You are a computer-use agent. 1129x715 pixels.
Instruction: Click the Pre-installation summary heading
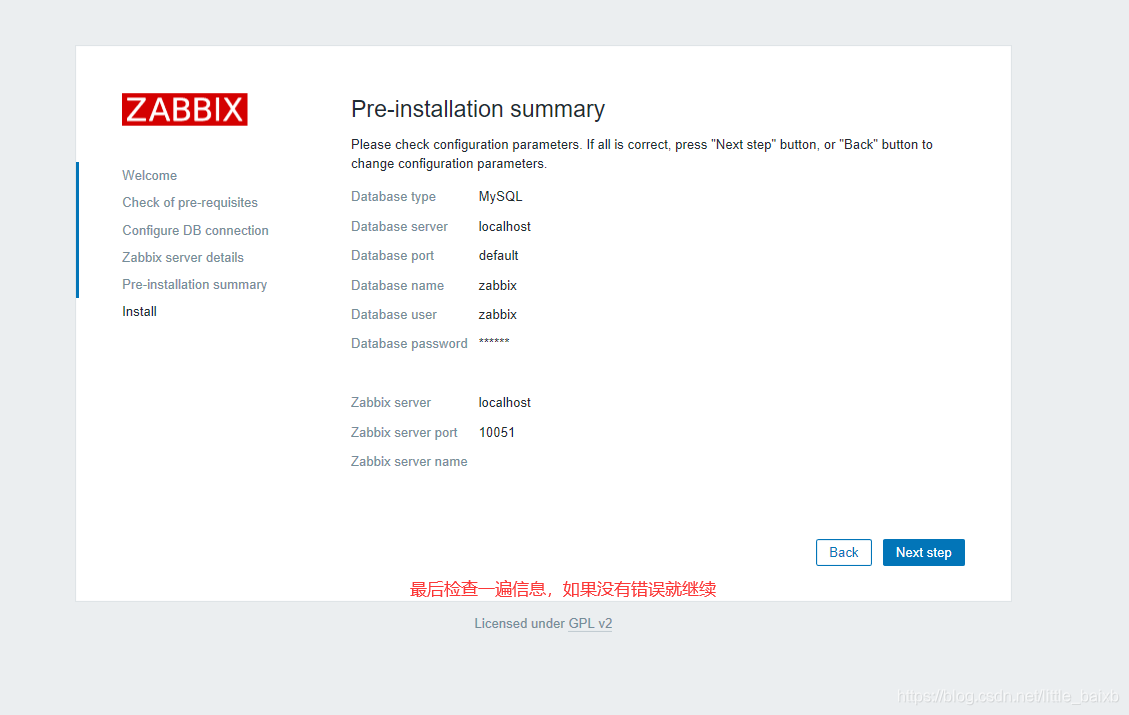[477, 109]
